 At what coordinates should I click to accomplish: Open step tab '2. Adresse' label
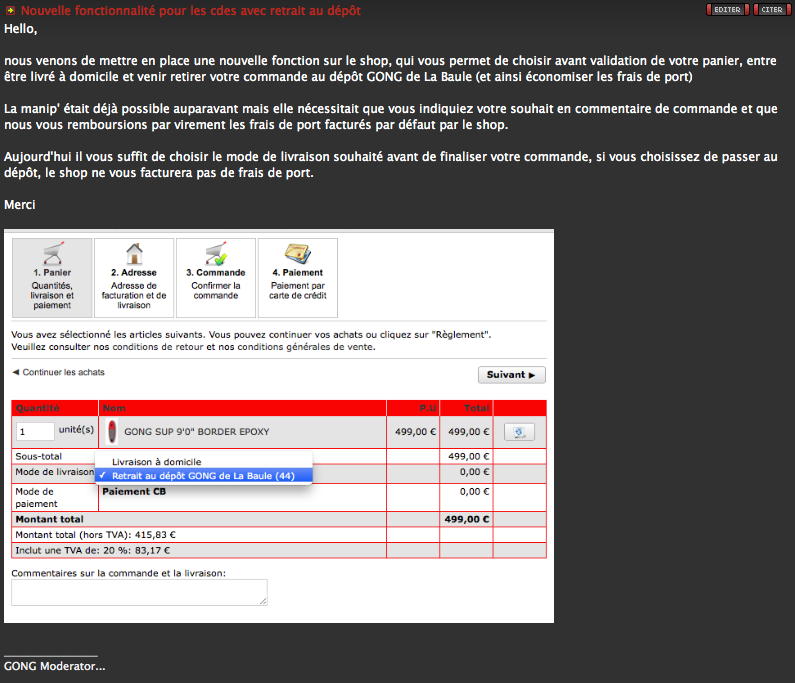[x=134, y=272]
